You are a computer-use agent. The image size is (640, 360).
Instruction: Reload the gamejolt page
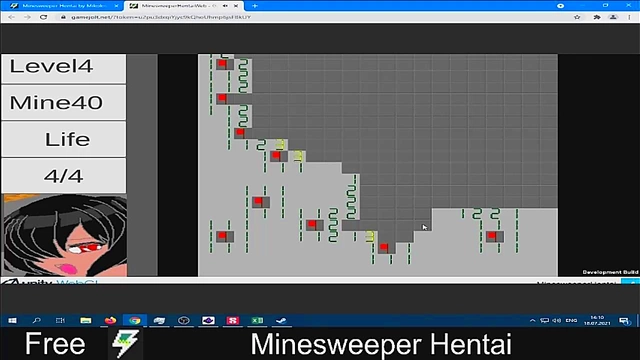[x=43, y=17]
